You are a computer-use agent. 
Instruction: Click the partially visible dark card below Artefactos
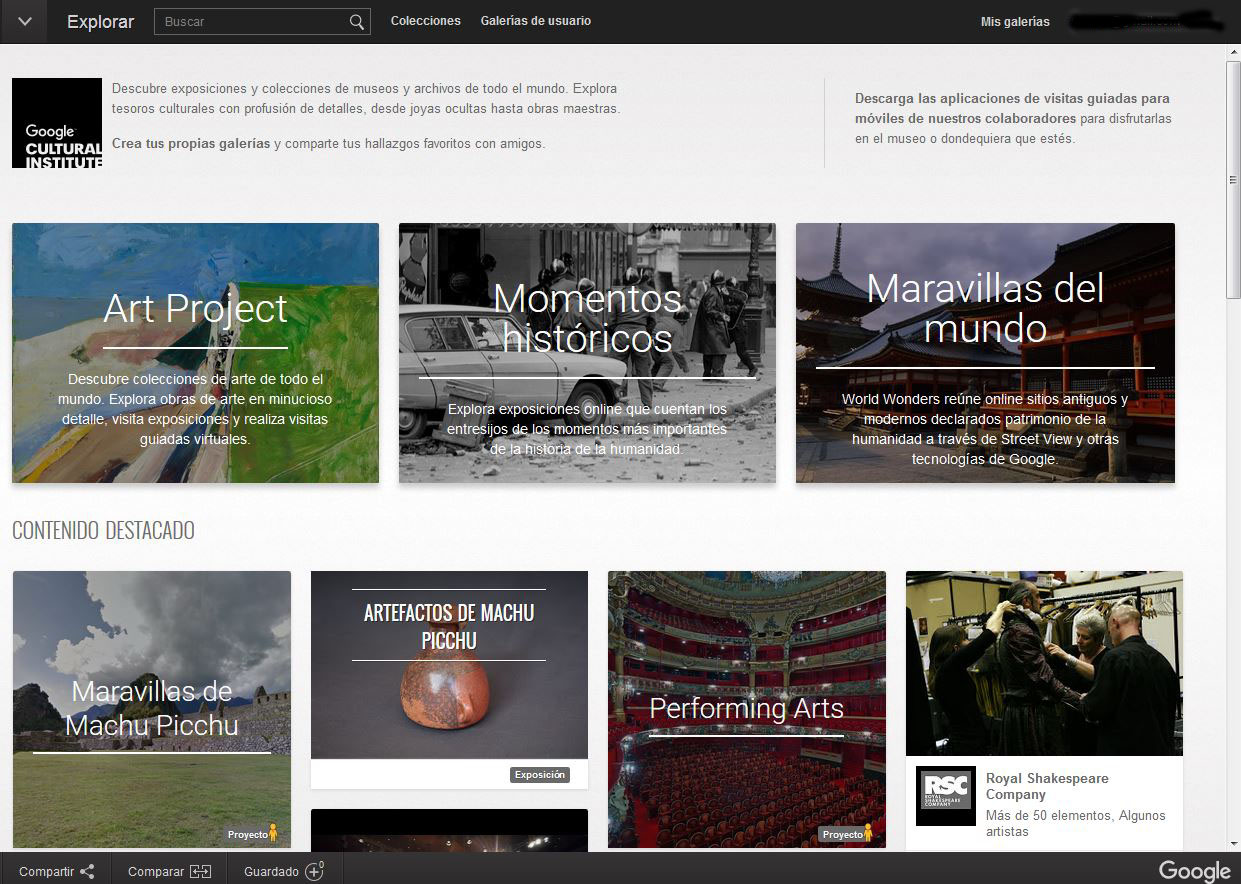click(449, 829)
